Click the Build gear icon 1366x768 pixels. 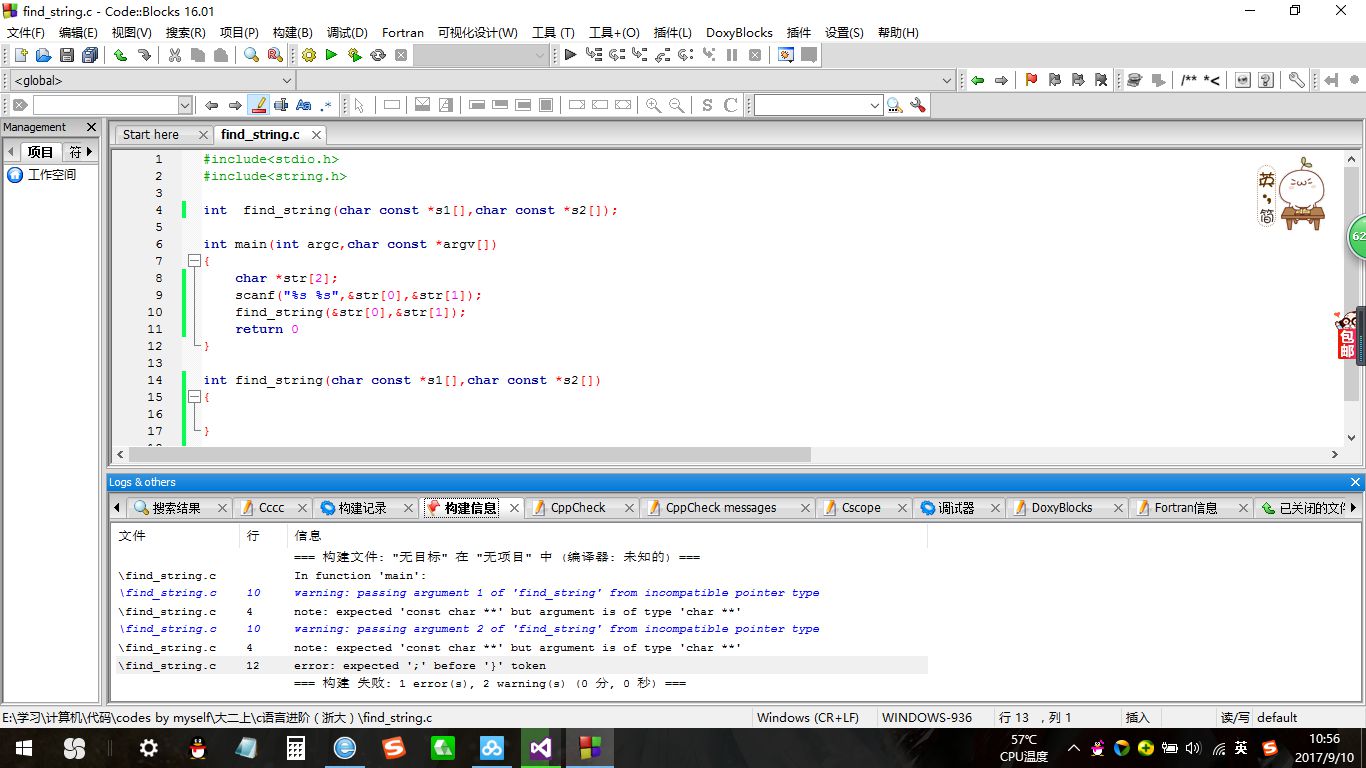(308, 55)
